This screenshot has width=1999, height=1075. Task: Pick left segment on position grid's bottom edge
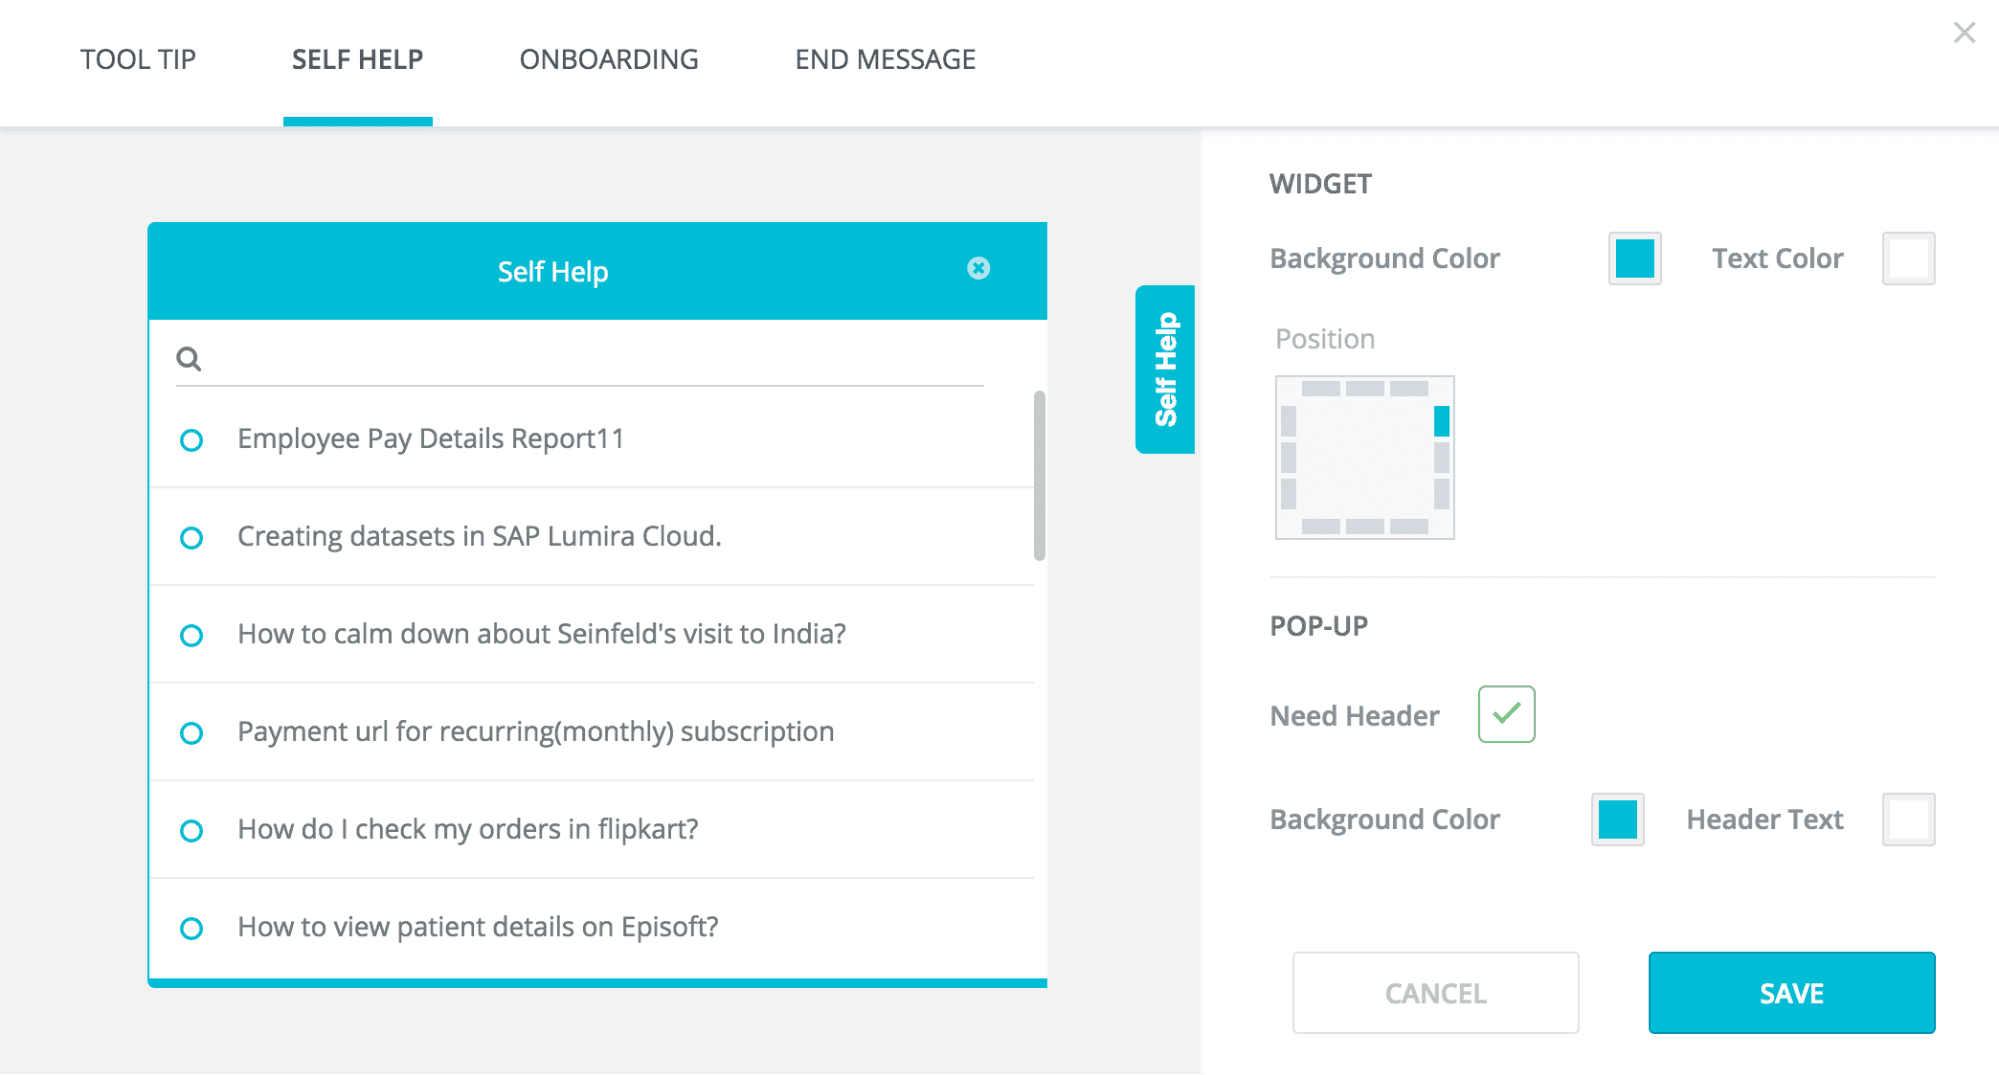[x=1320, y=526]
